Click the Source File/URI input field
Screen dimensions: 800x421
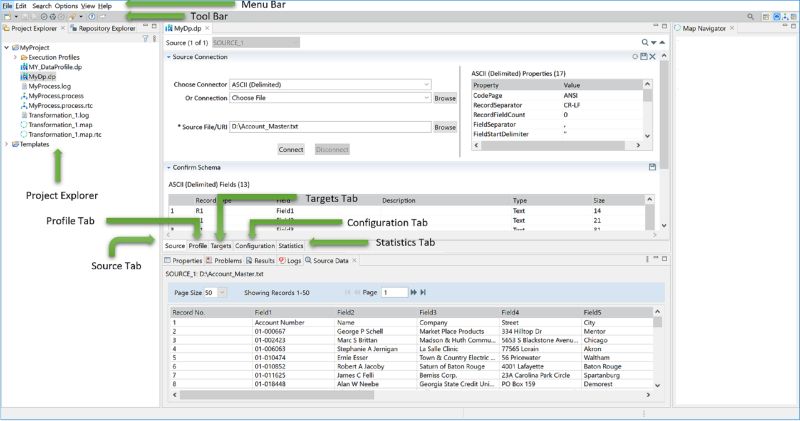pyautogui.click(x=330, y=127)
